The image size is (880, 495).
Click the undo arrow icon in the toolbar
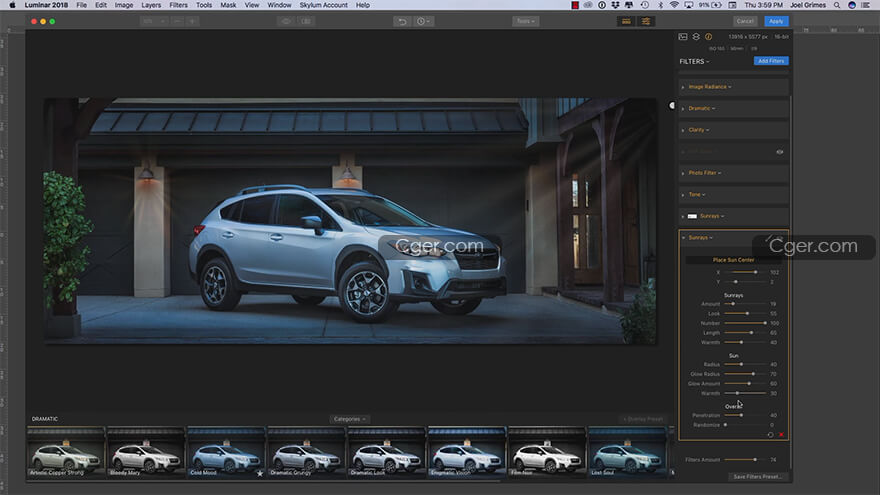tap(402, 21)
